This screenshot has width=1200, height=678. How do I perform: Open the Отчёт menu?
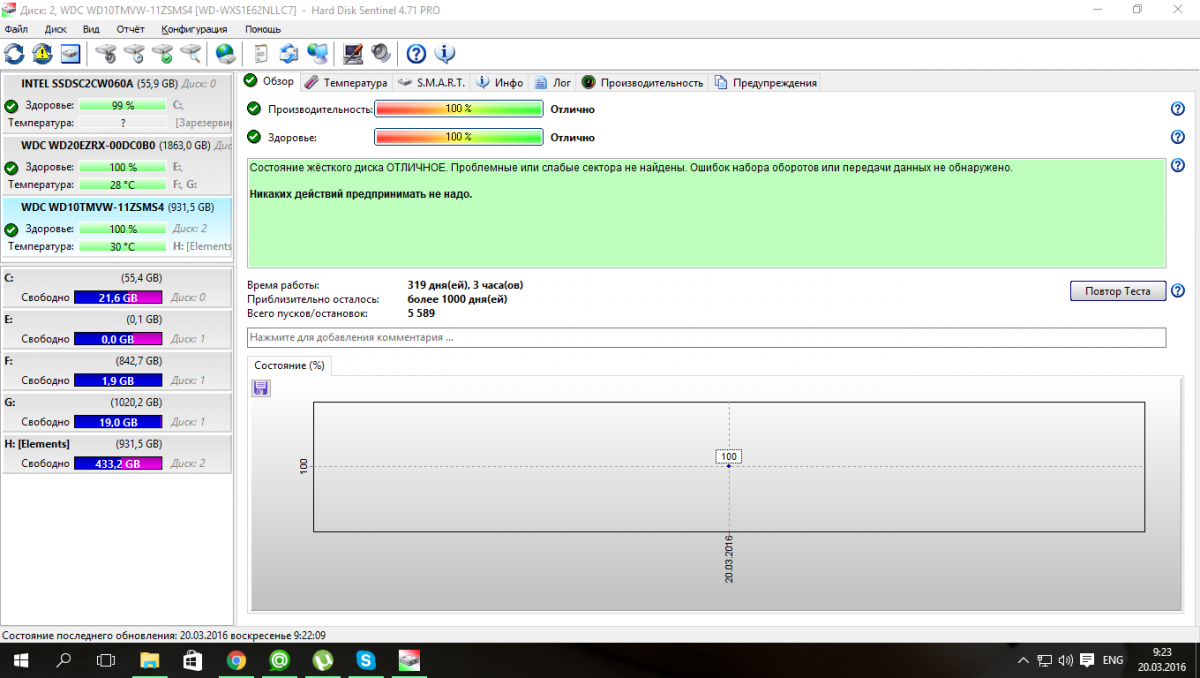coord(131,29)
